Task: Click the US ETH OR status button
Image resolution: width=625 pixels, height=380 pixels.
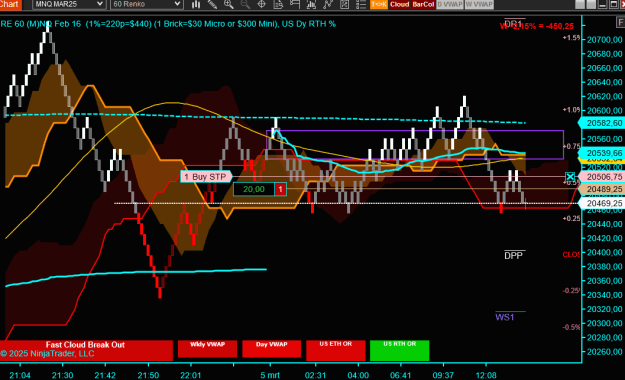Action: click(x=336, y=350)
